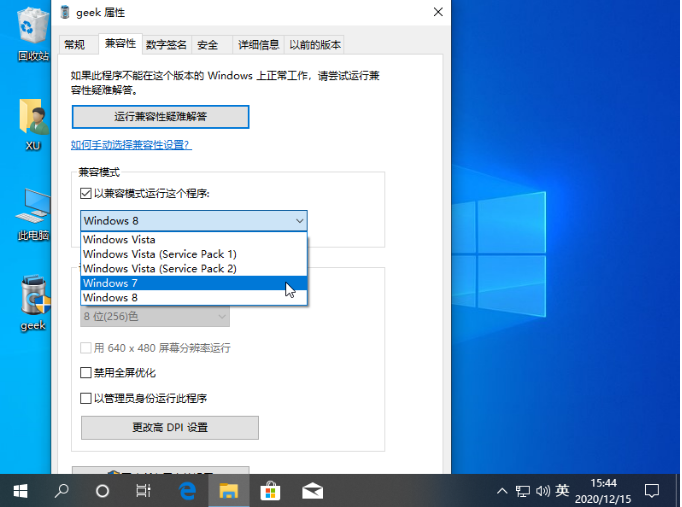682x507 pixels.
Task: Collapse the Windows 8 compatibility combo box
Action: coord(194,220)
